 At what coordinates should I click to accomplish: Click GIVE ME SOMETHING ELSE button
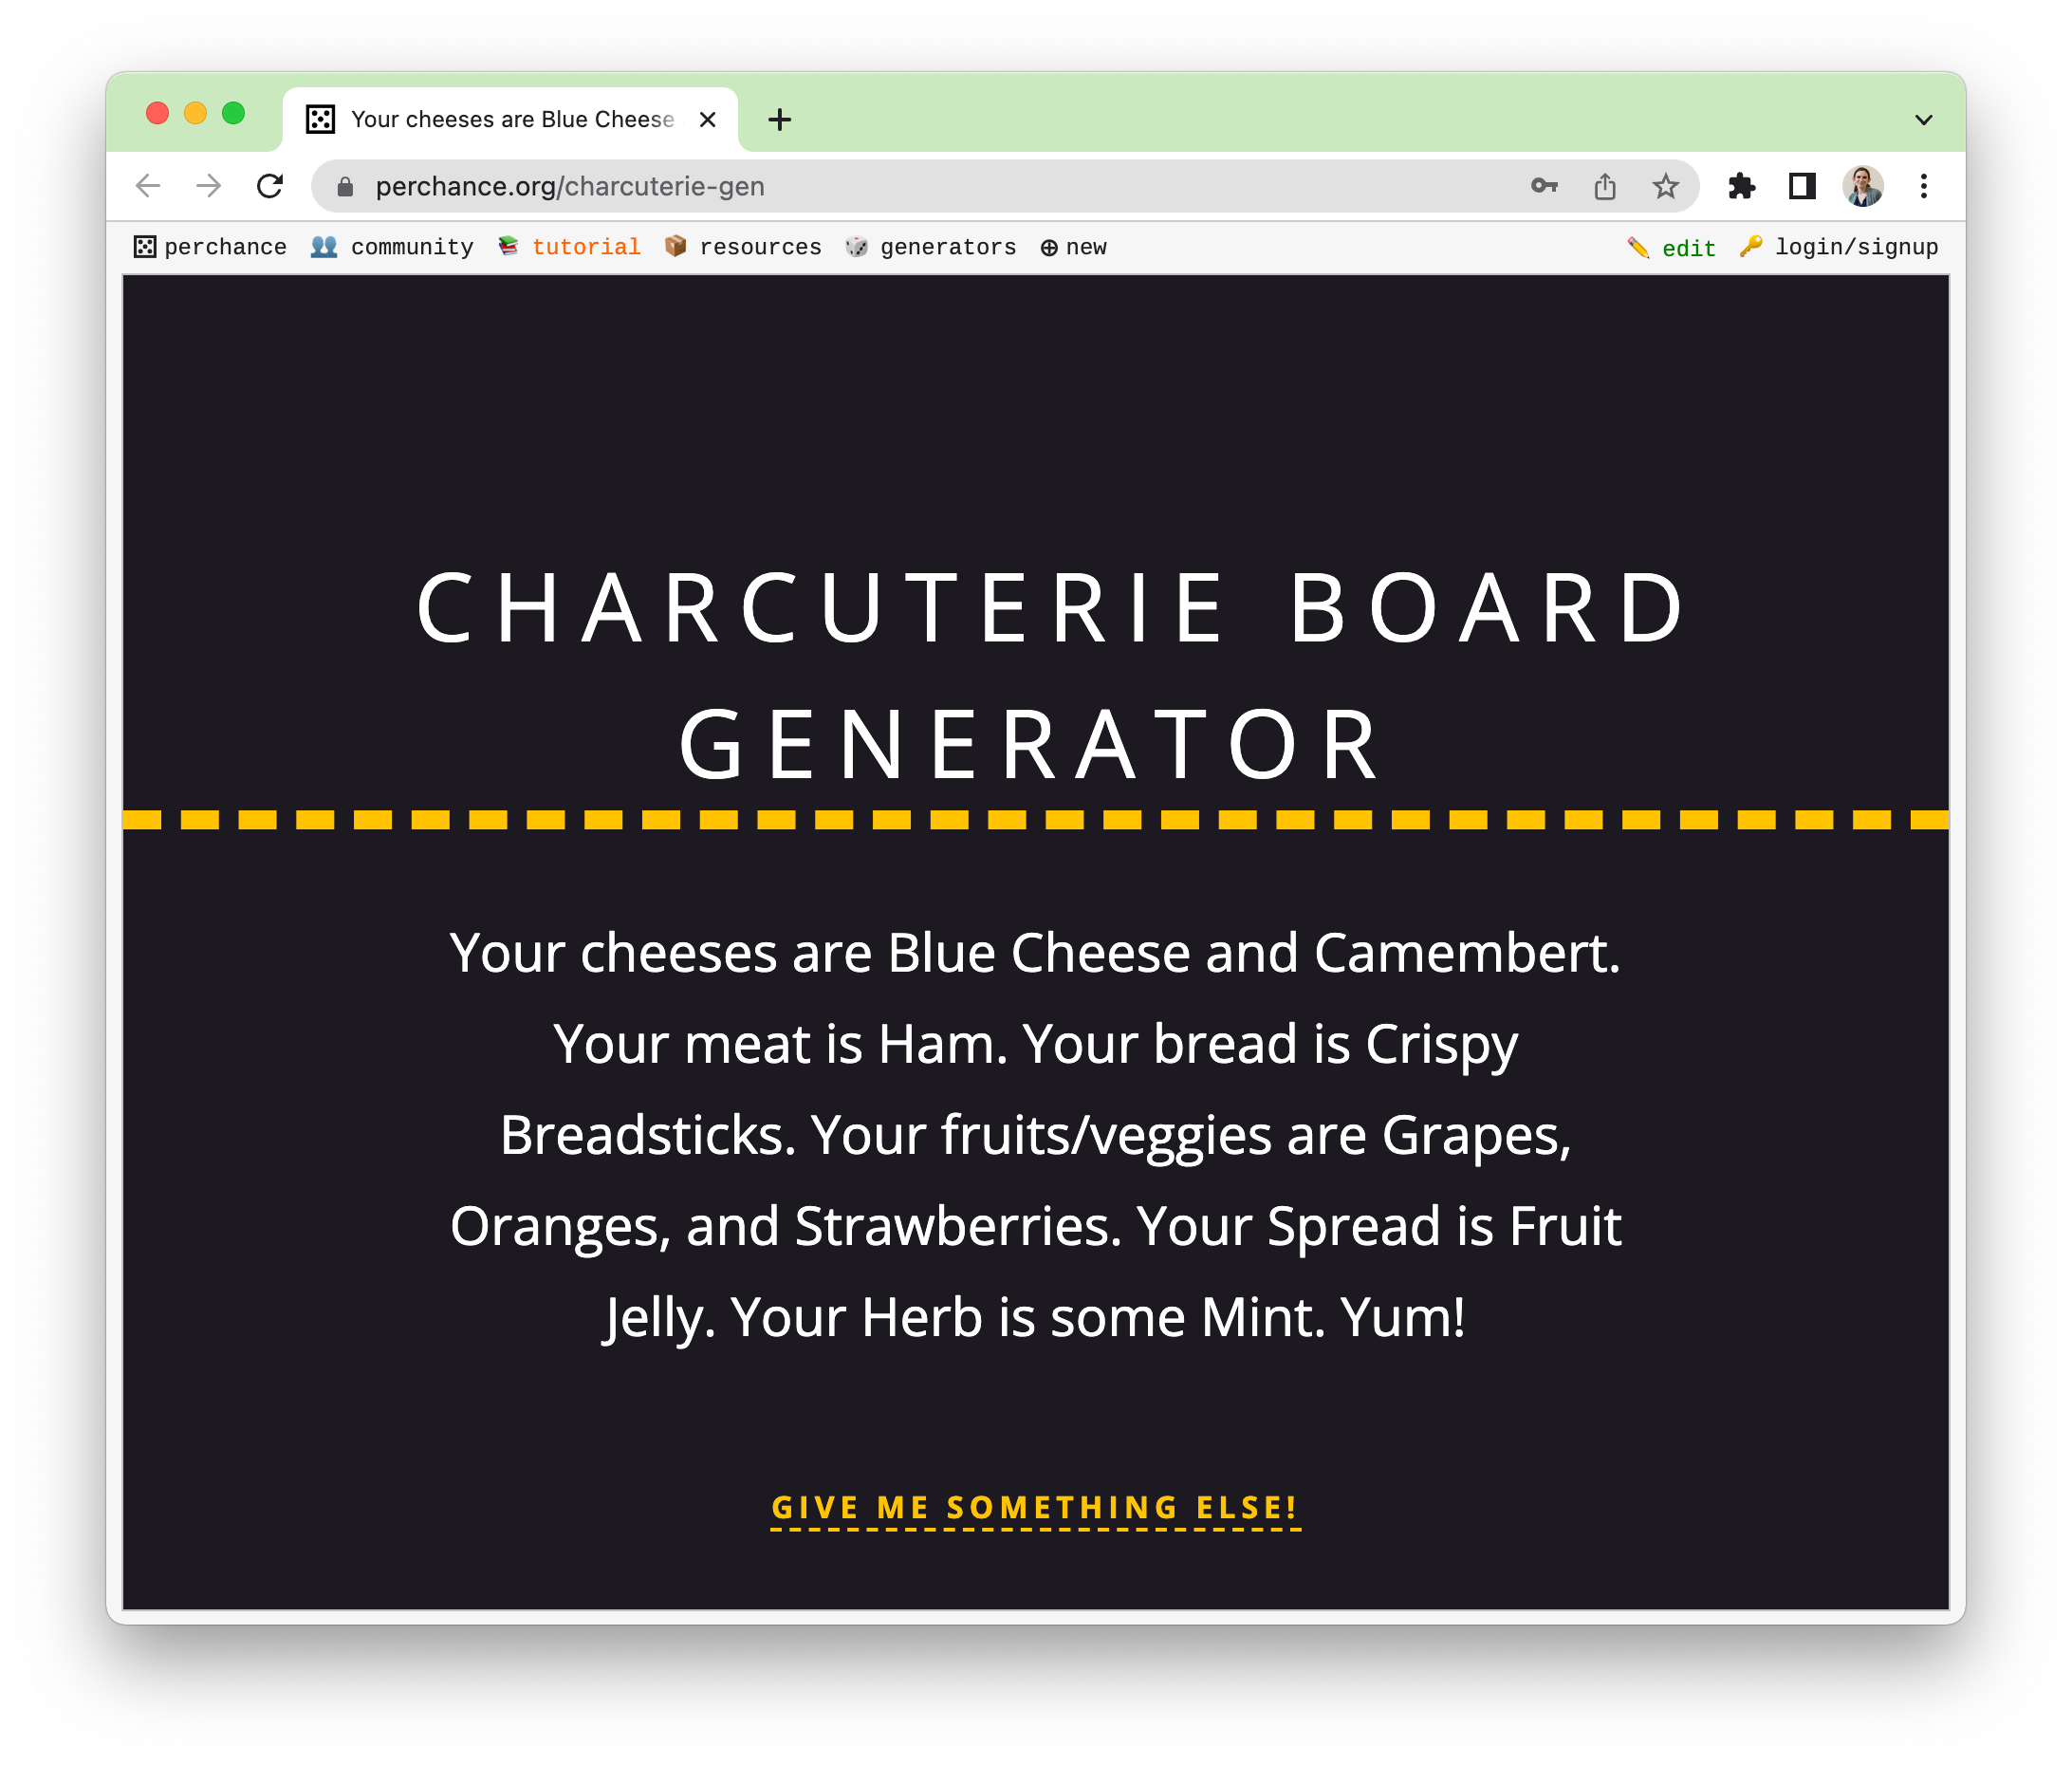1036,1504
